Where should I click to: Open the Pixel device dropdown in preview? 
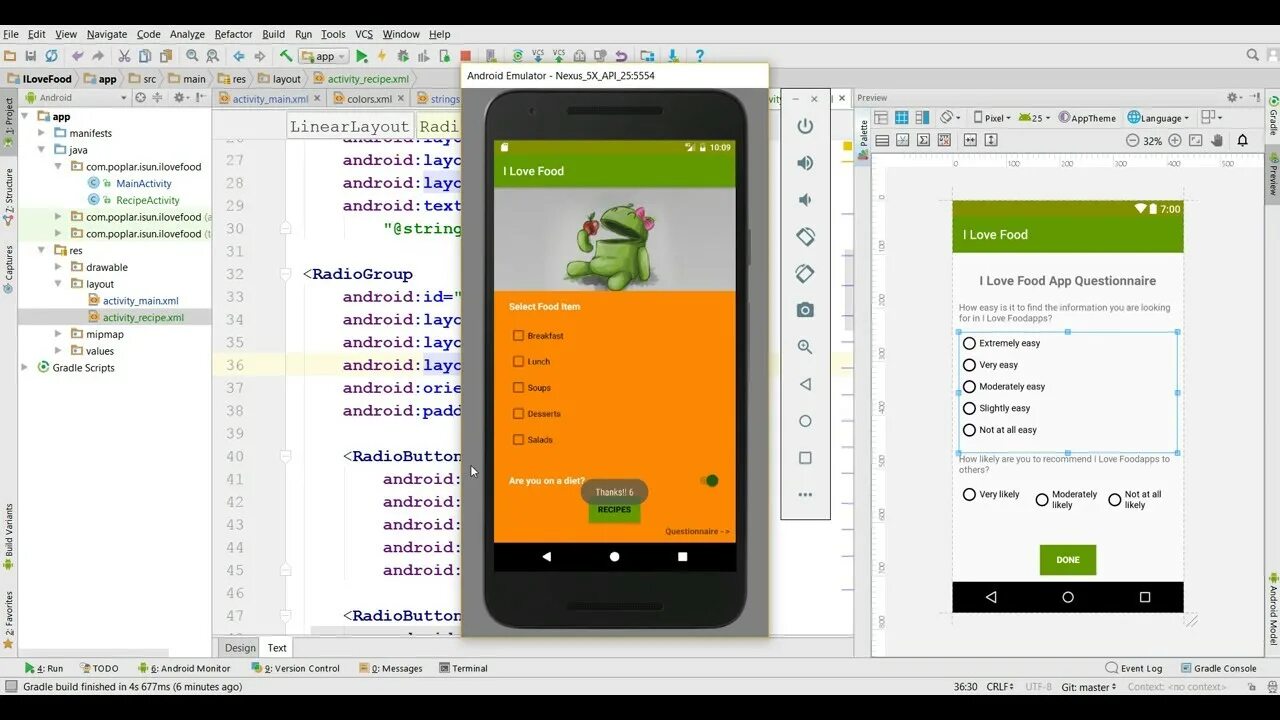click(992, 118)
